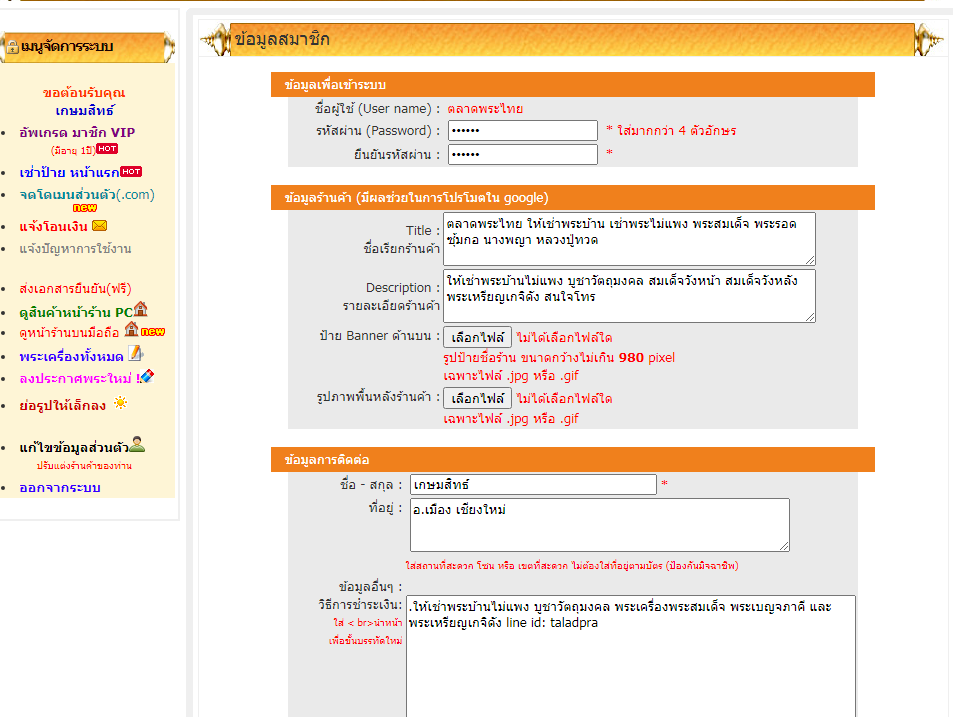The height and width of the screenshot is (717, 953).
Task: Go to จดโดเมนส่วนตัว(.com) link
Action: (x=87, y=194)
